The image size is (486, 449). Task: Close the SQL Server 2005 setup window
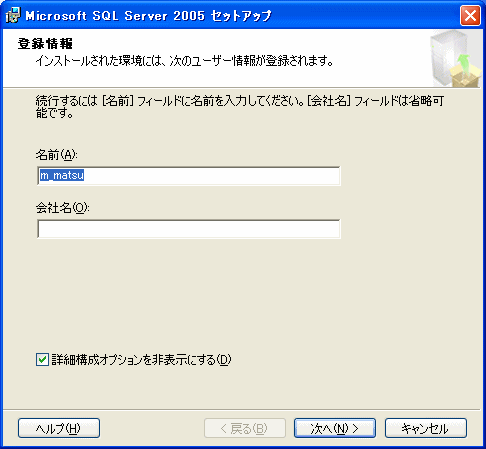point(470,15)
